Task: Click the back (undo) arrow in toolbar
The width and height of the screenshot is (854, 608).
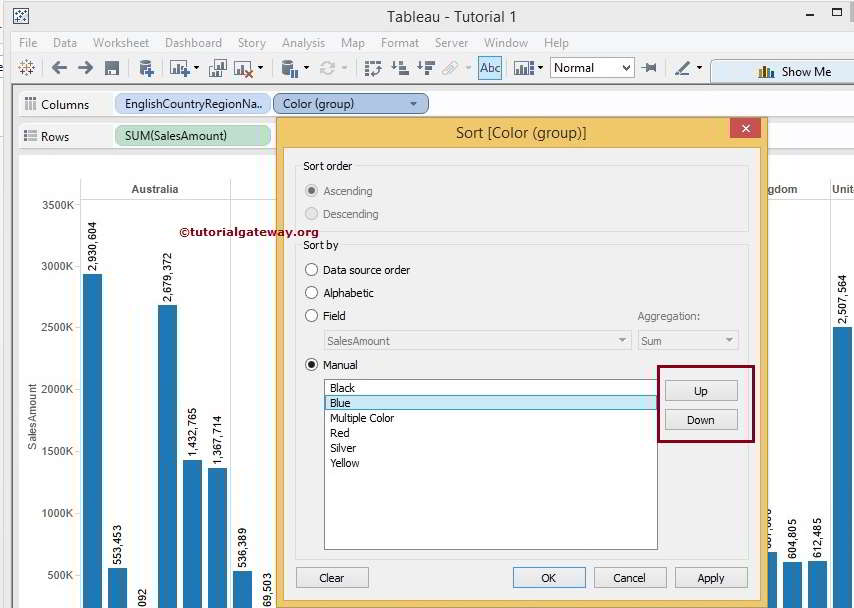Action: (x=59, y=68)
